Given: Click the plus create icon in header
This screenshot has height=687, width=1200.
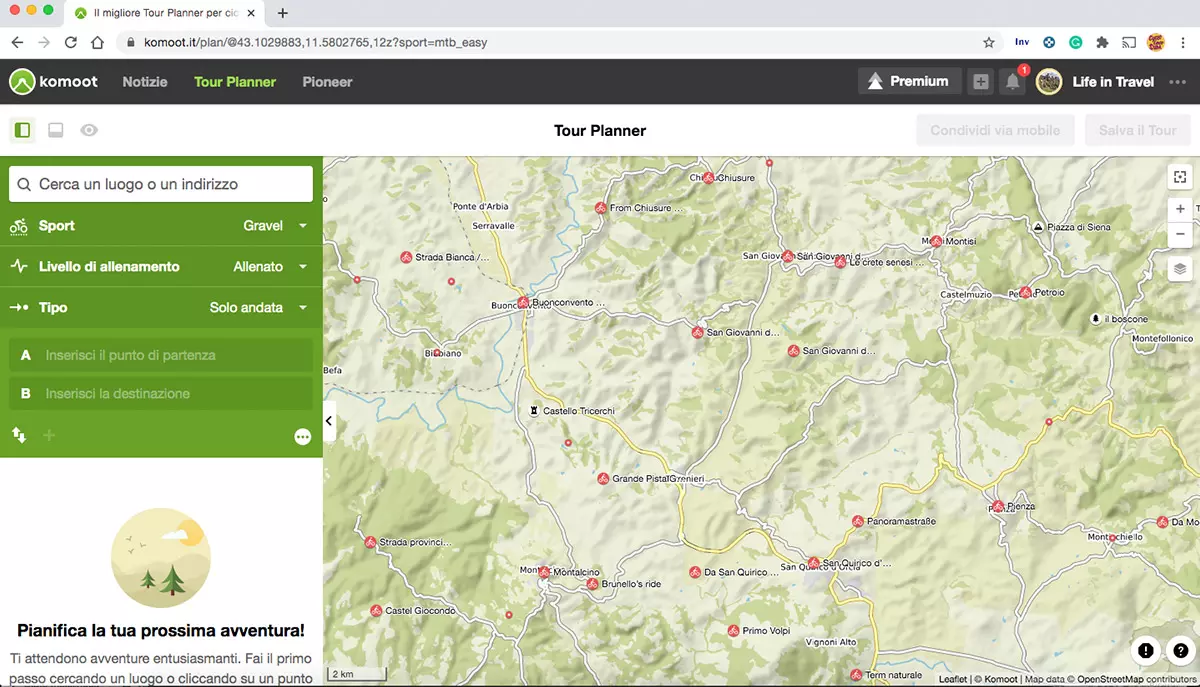Looking at the screenshot, I should 981,82.
